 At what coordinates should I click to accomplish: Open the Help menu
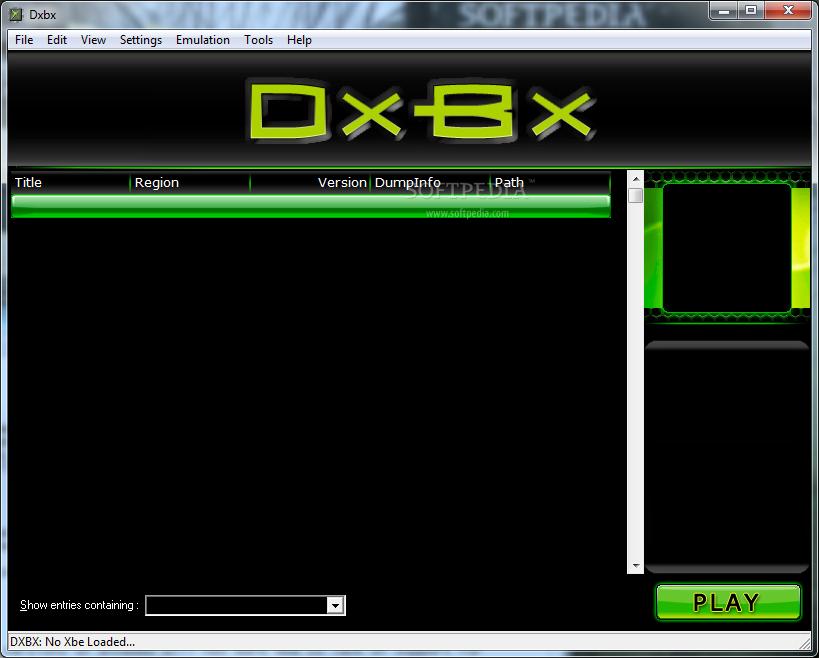(298, 40)
